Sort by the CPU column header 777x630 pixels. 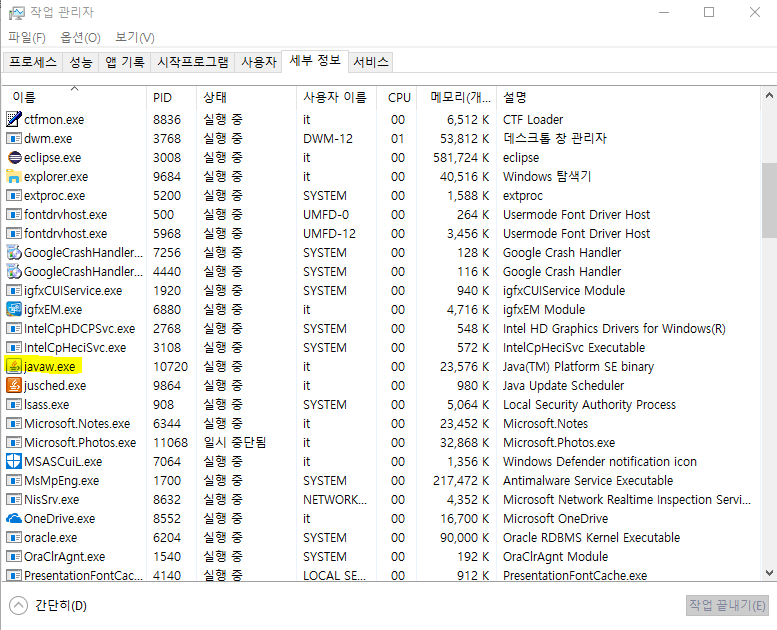pos(397,97)
